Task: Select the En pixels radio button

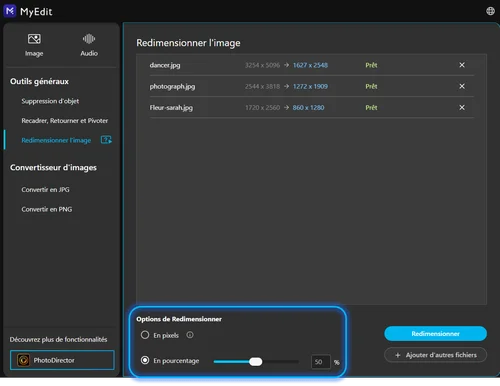Action: [x=145, y=335]
